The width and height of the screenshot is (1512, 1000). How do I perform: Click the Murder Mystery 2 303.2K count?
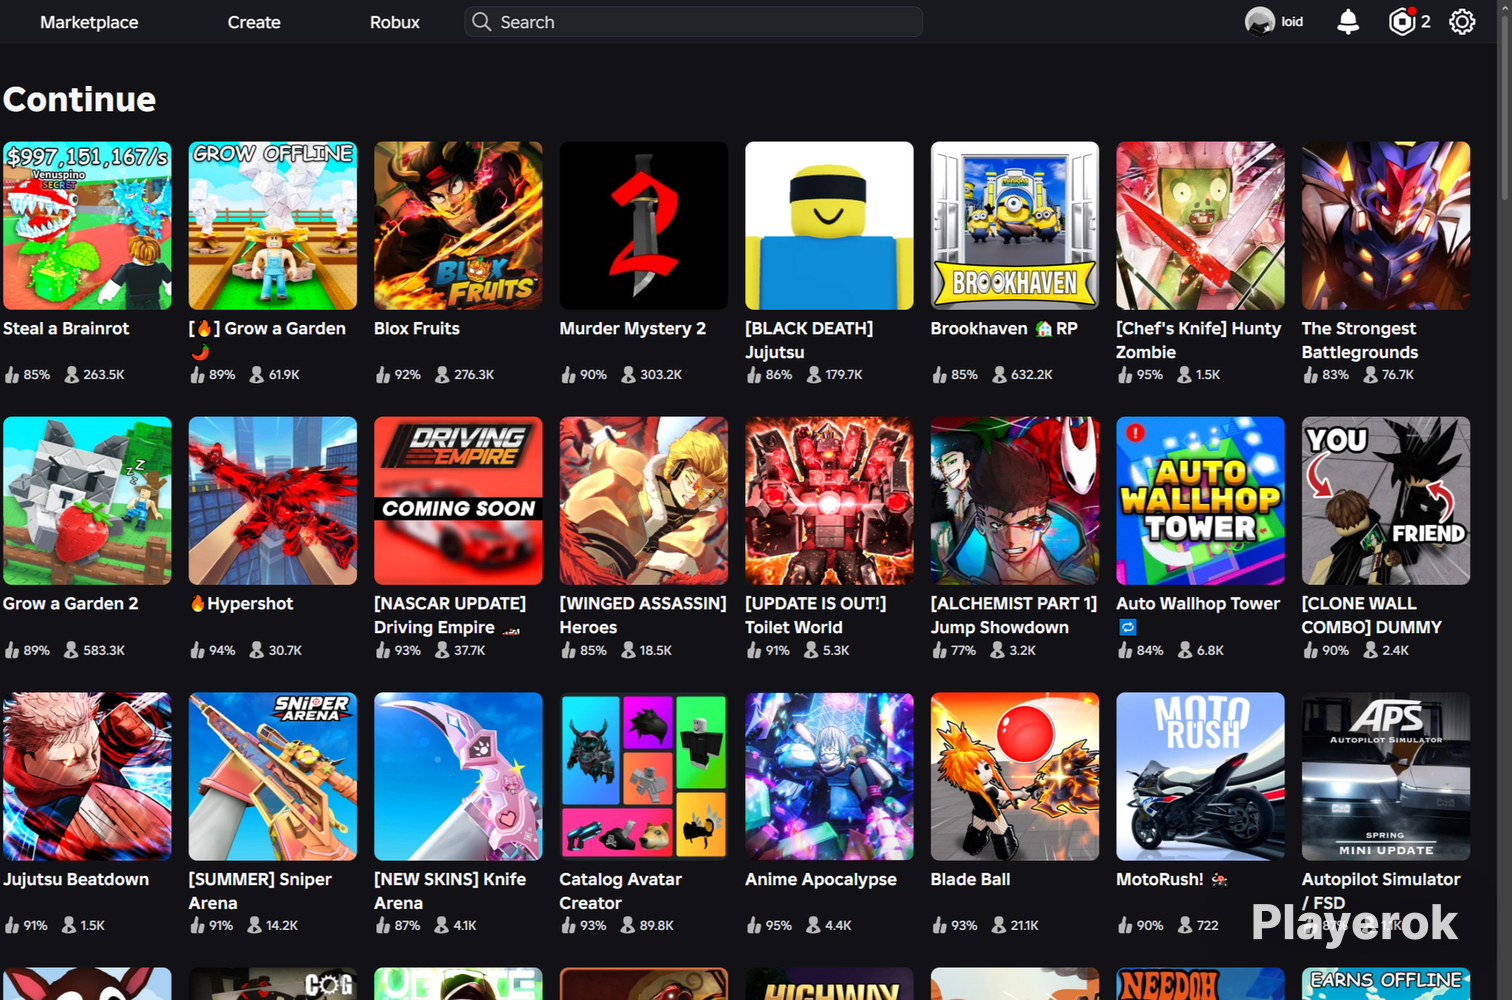click(x=652, y=374)
